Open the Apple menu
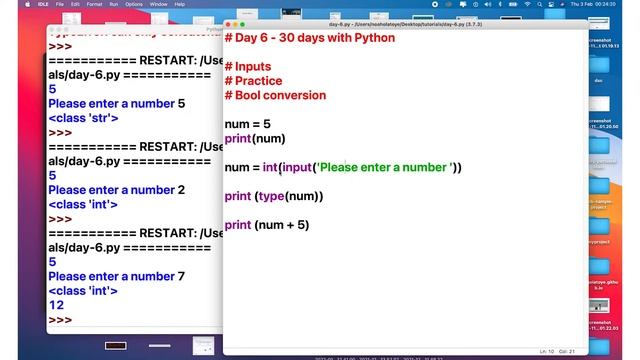The height and width of the screenshot is (360, 640). pyautogui.click(x=28, y=4)
